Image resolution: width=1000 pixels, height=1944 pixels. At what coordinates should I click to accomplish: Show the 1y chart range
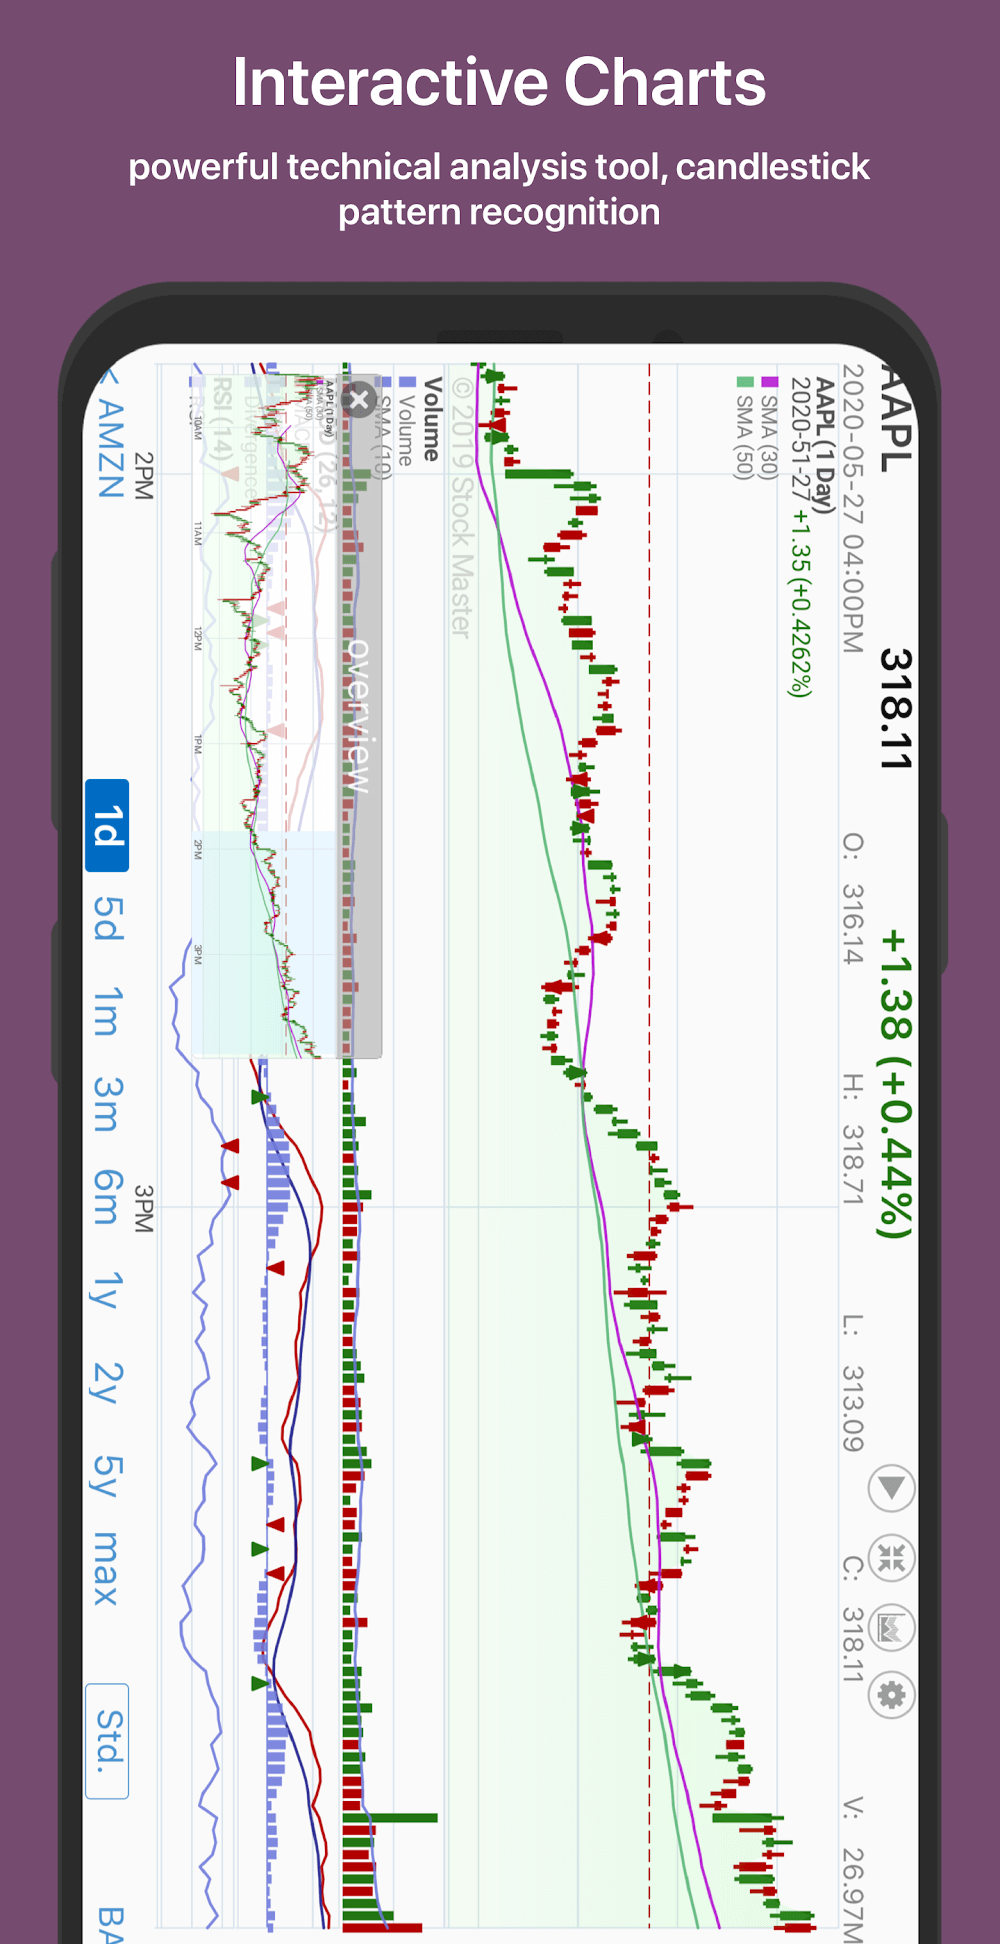(x=107, y=1290)
